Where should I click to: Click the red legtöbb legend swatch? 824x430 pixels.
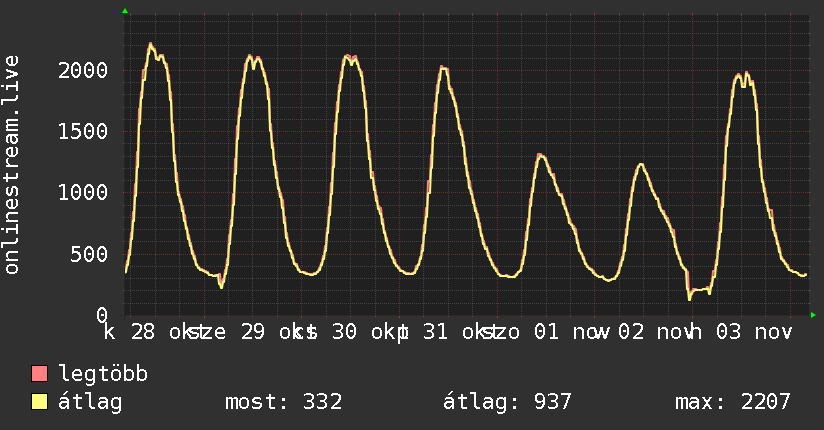pos(40,375)
